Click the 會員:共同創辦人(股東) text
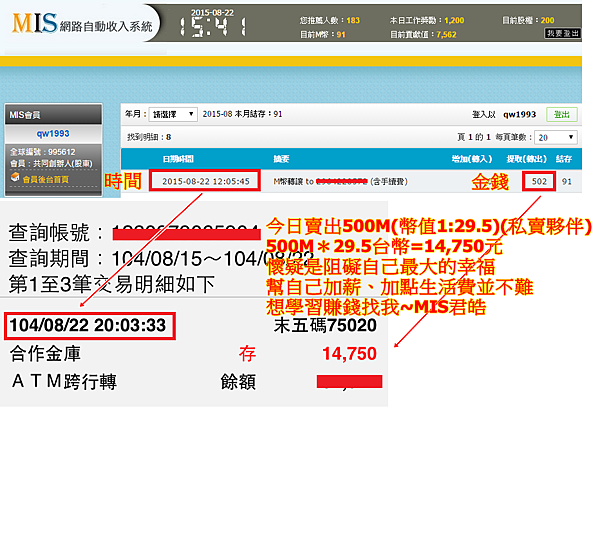The image size is (600, 551). tap(51, 163)
